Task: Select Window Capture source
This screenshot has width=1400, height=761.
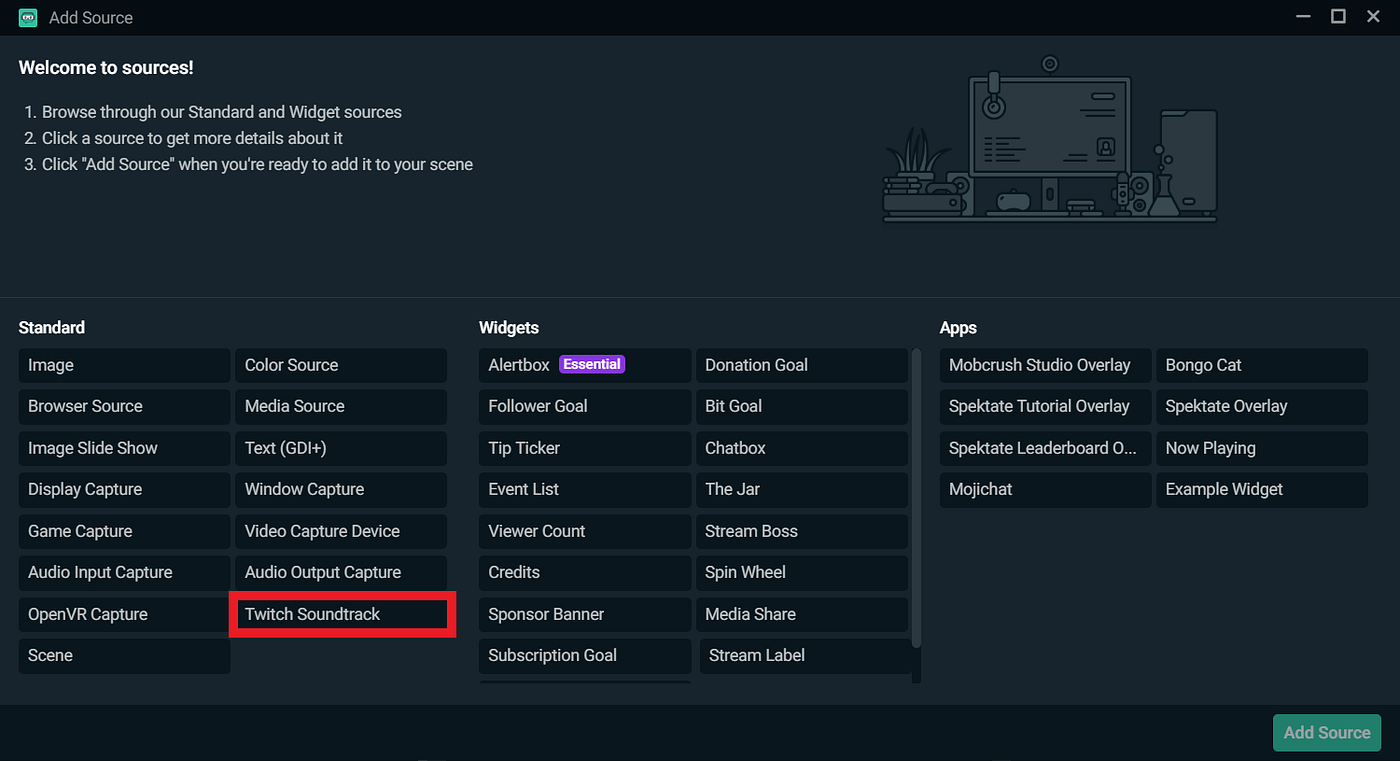Action: click(x=341, y=489)
